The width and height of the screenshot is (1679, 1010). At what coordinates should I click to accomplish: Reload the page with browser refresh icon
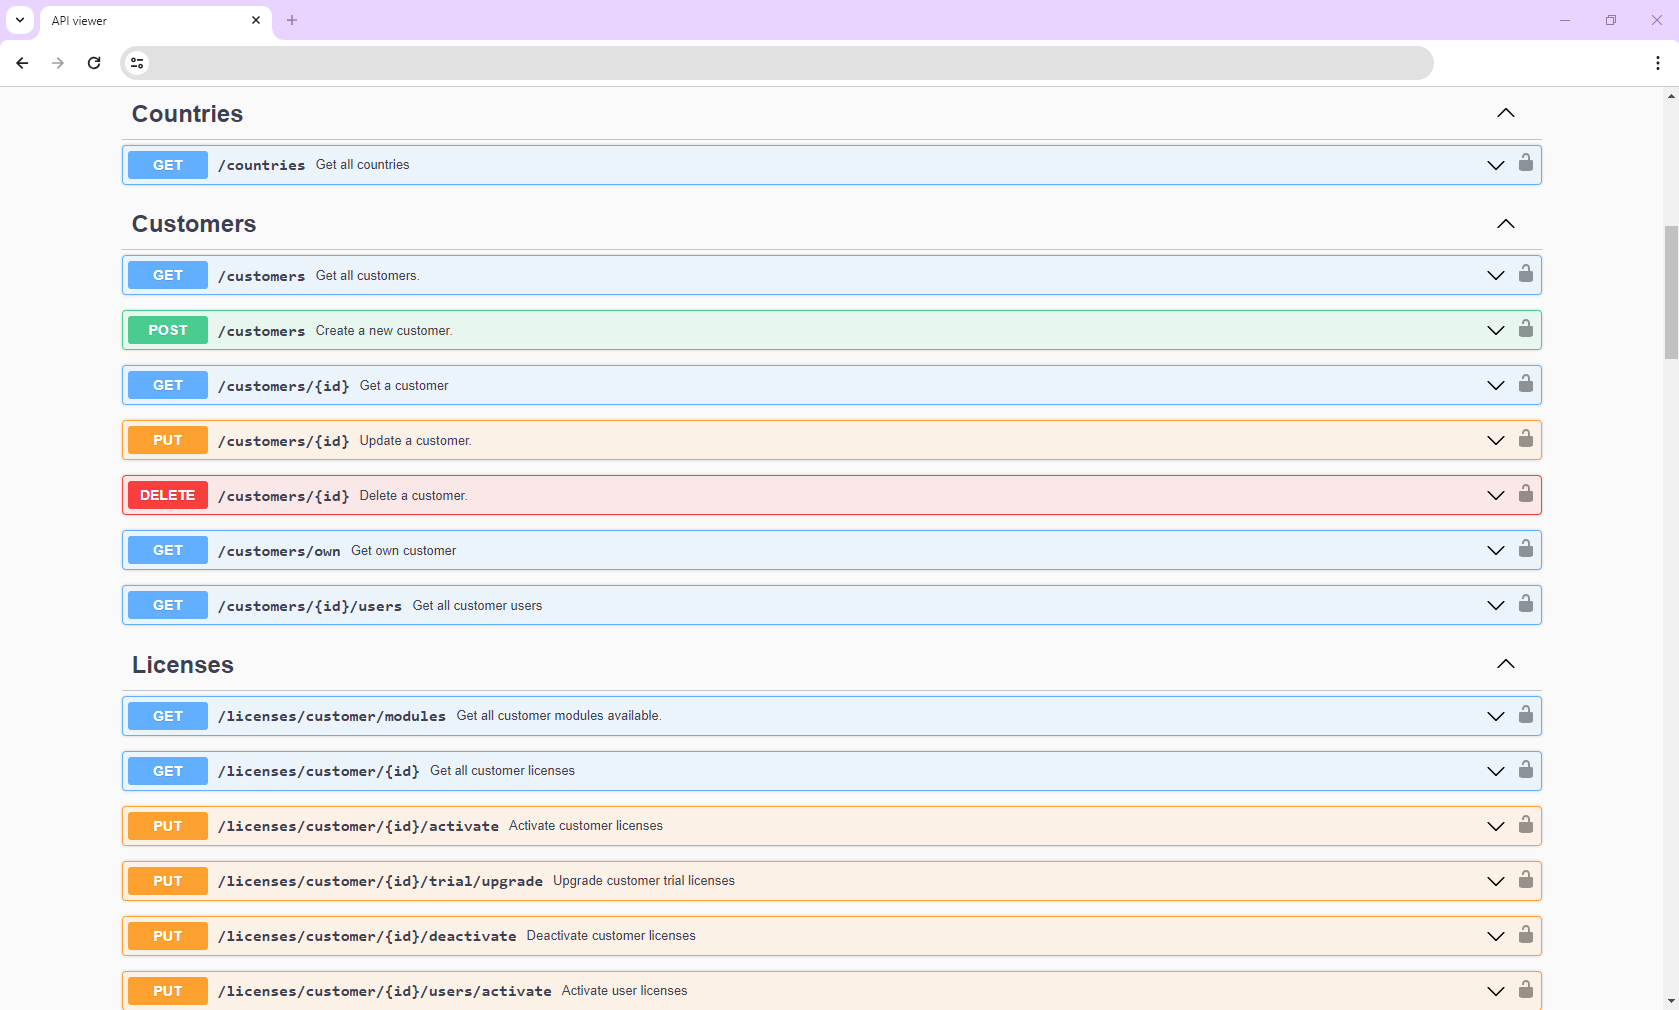coord(94,63)
